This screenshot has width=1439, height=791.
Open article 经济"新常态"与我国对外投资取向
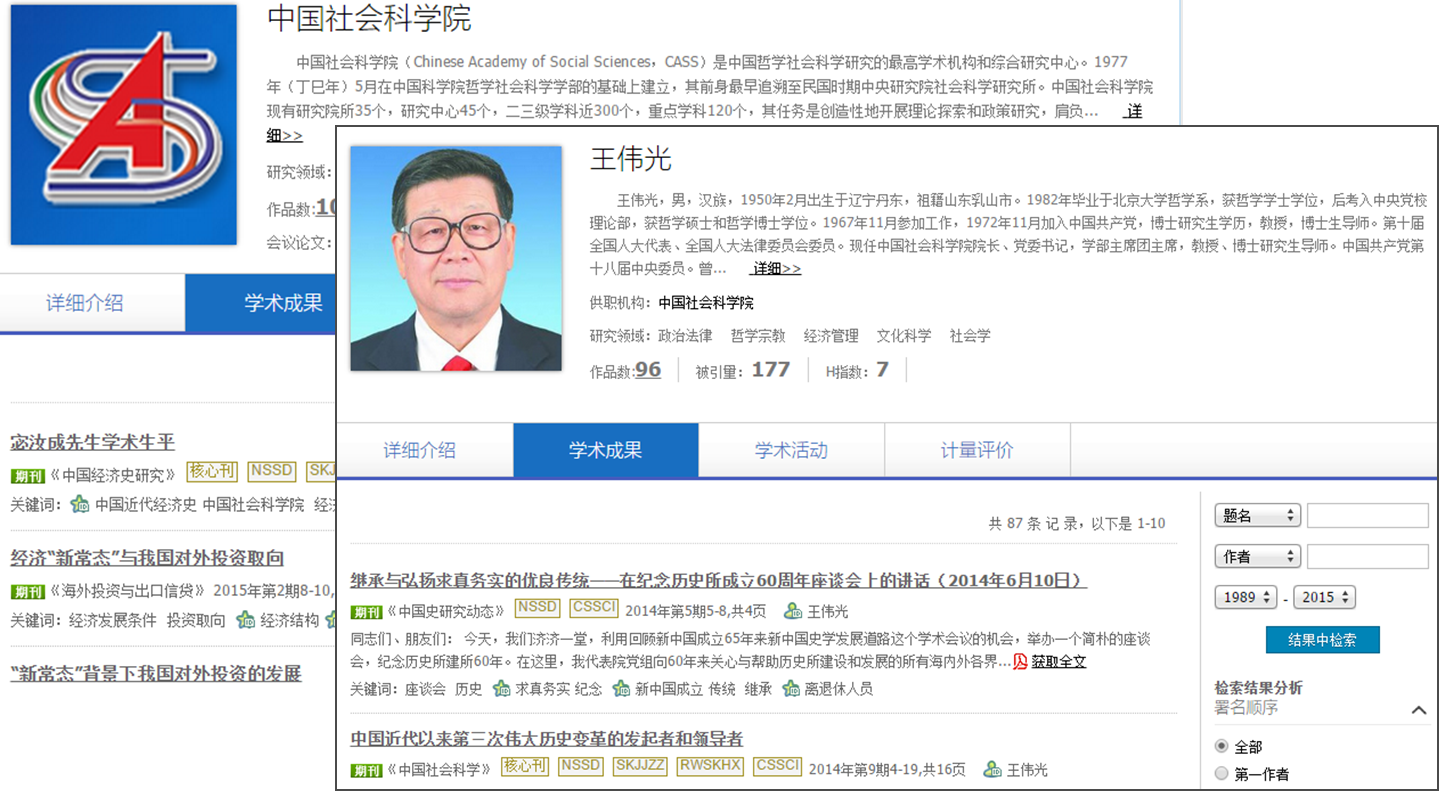(147, 558)
